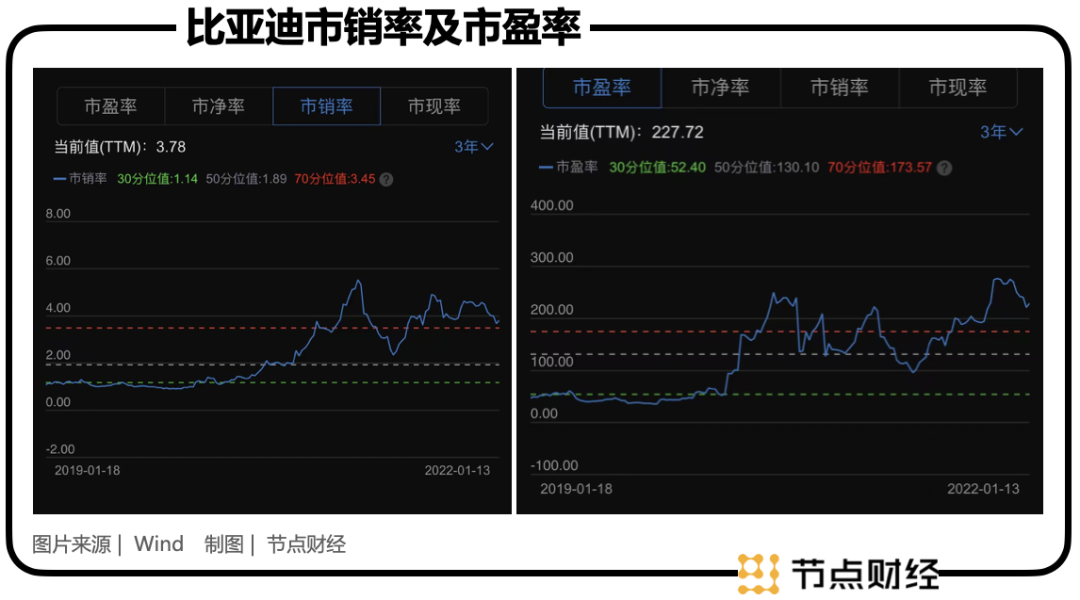Click 50分位值:1.89 legend label
The height and width of the screenshot is (600, 1080).
point(246,179)
